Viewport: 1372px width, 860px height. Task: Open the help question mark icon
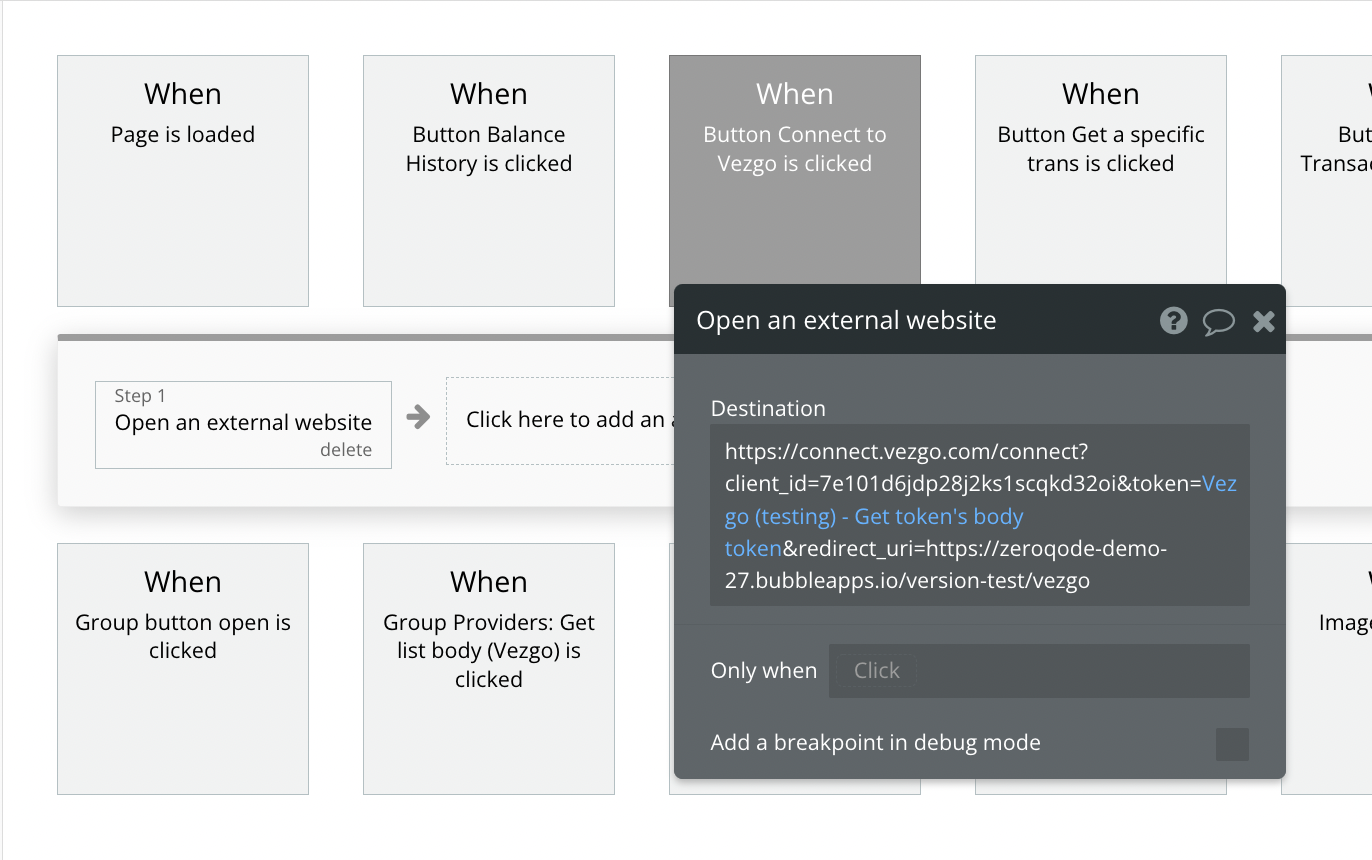tap(1173, 321)
